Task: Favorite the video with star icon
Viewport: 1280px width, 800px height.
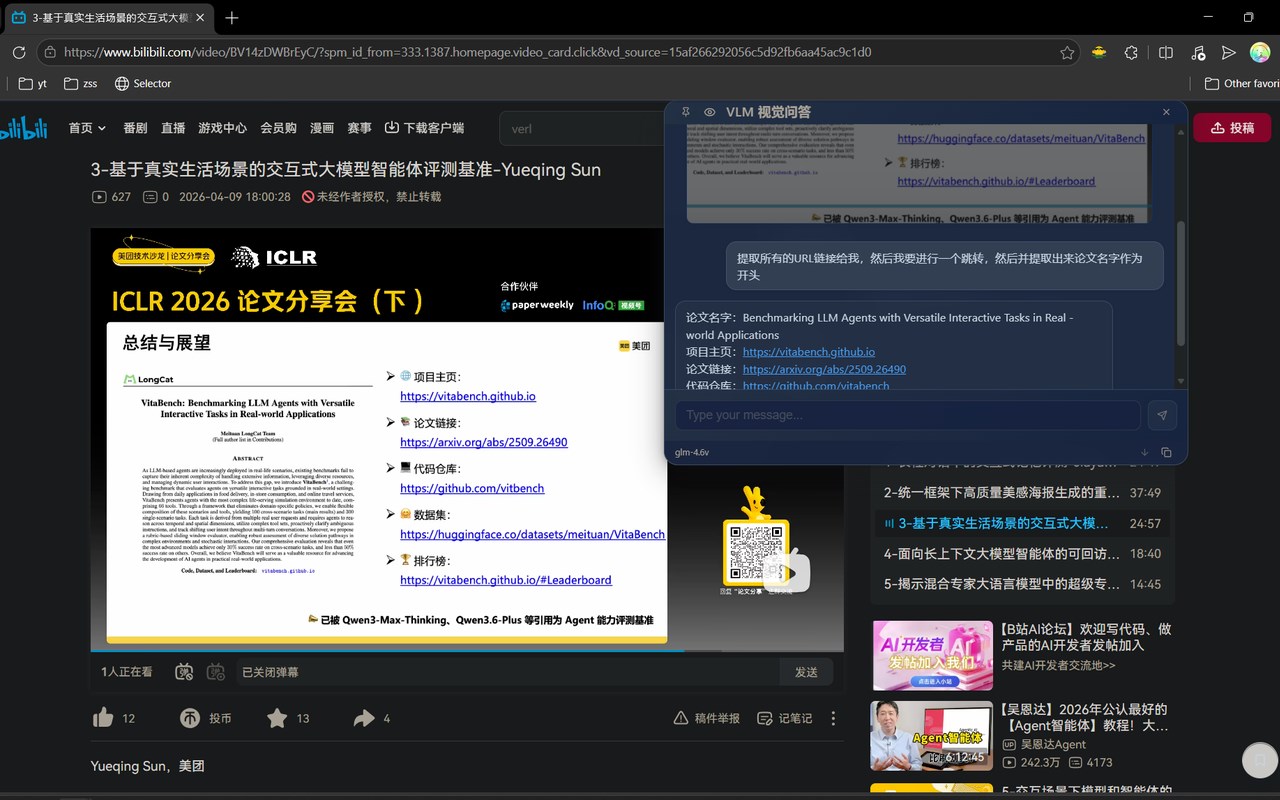Action: pyautogui.click(x=277, y=718)
